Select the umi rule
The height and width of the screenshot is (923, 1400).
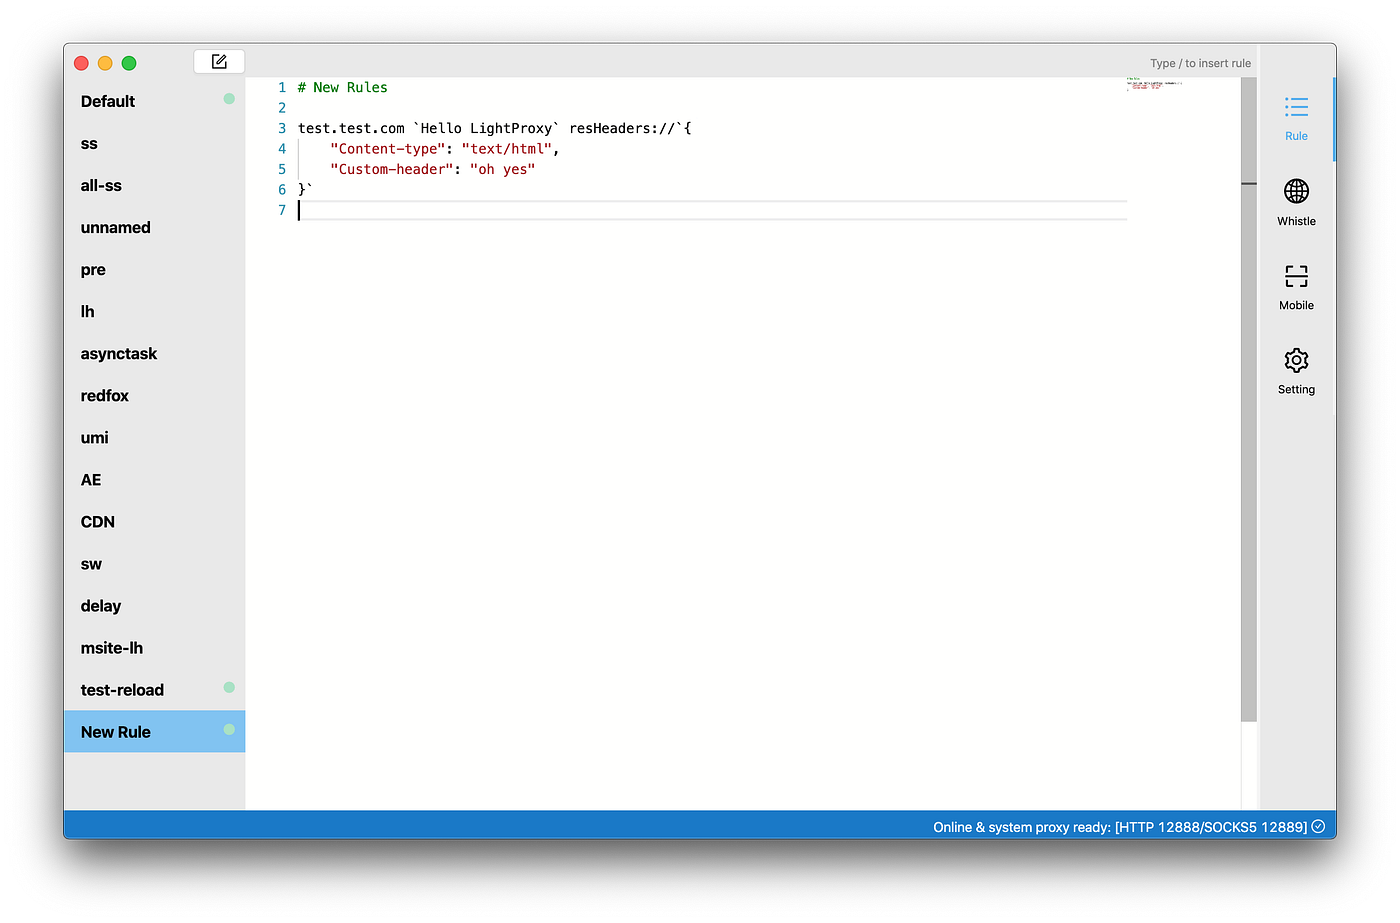(x=94, y=437)
